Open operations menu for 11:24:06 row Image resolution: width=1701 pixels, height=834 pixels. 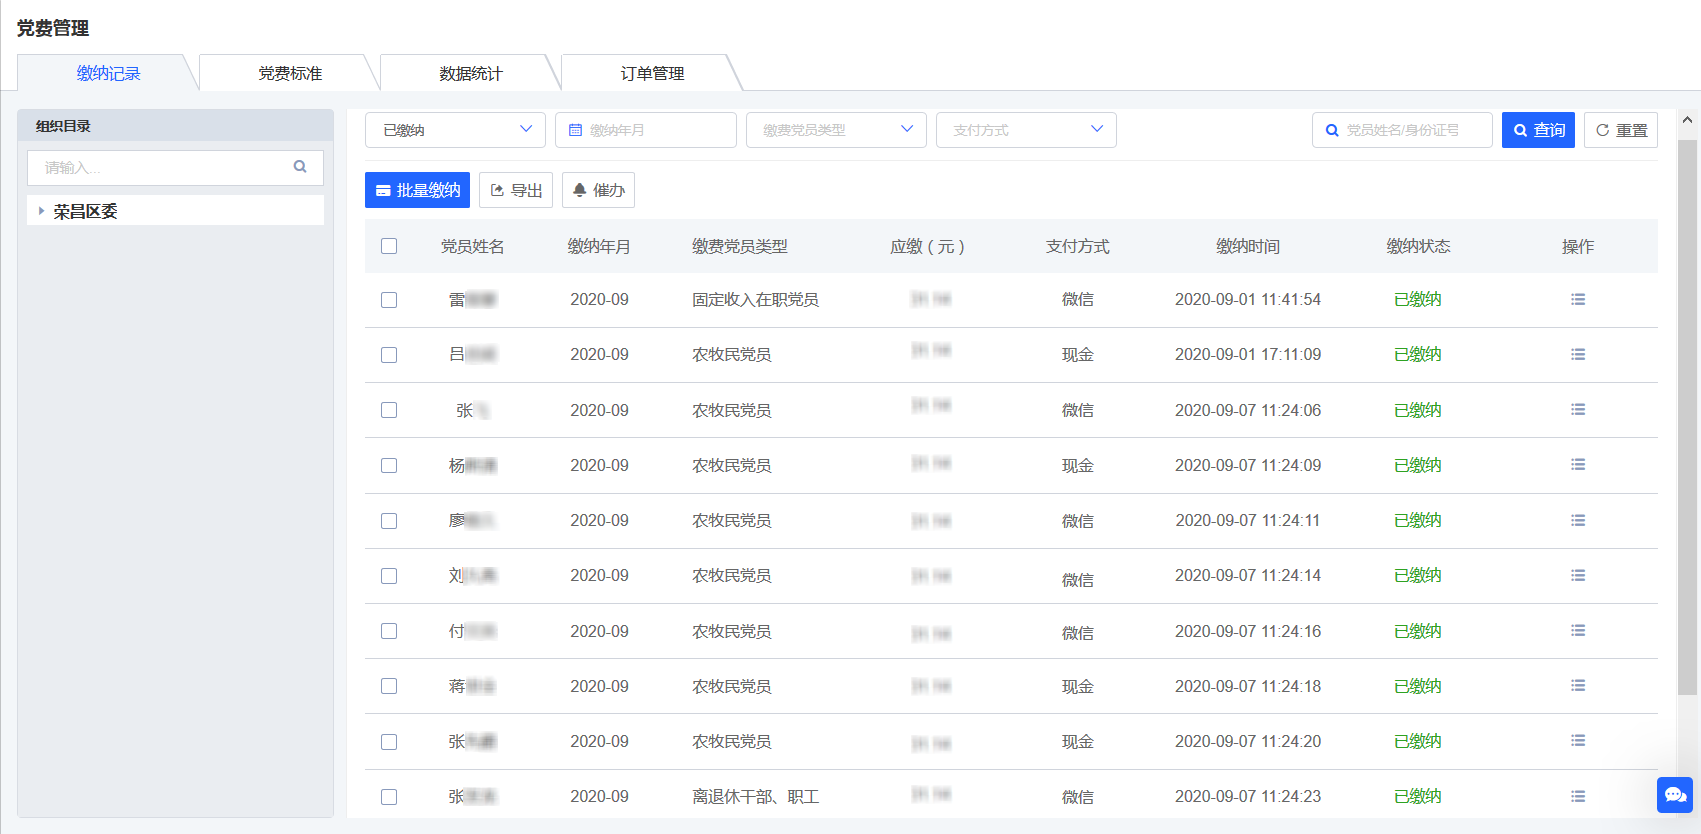click(1578, 409)
